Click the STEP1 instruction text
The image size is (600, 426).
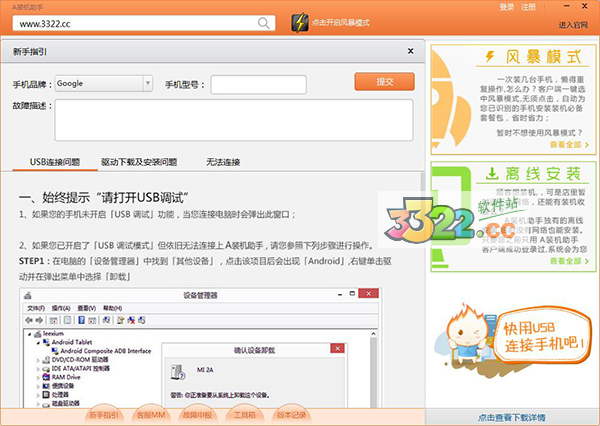click(205, 269)
